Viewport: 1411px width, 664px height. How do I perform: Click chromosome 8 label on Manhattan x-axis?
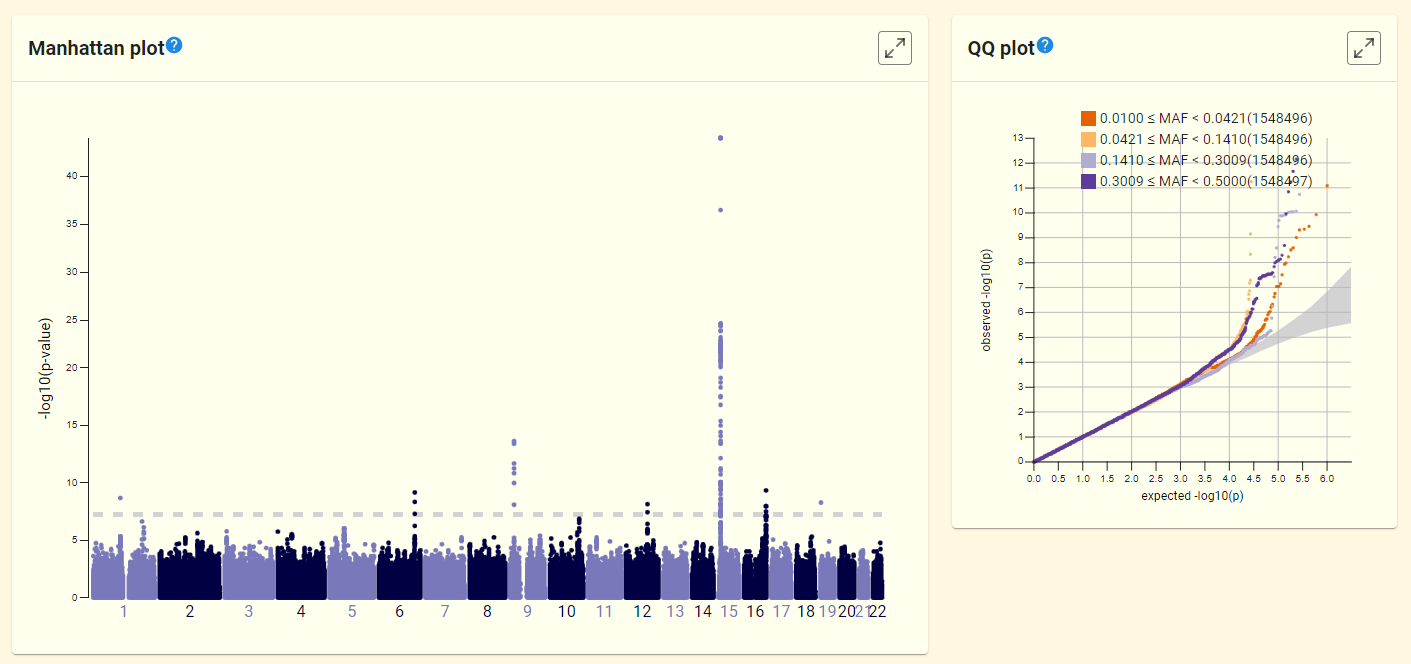point(487,611)
